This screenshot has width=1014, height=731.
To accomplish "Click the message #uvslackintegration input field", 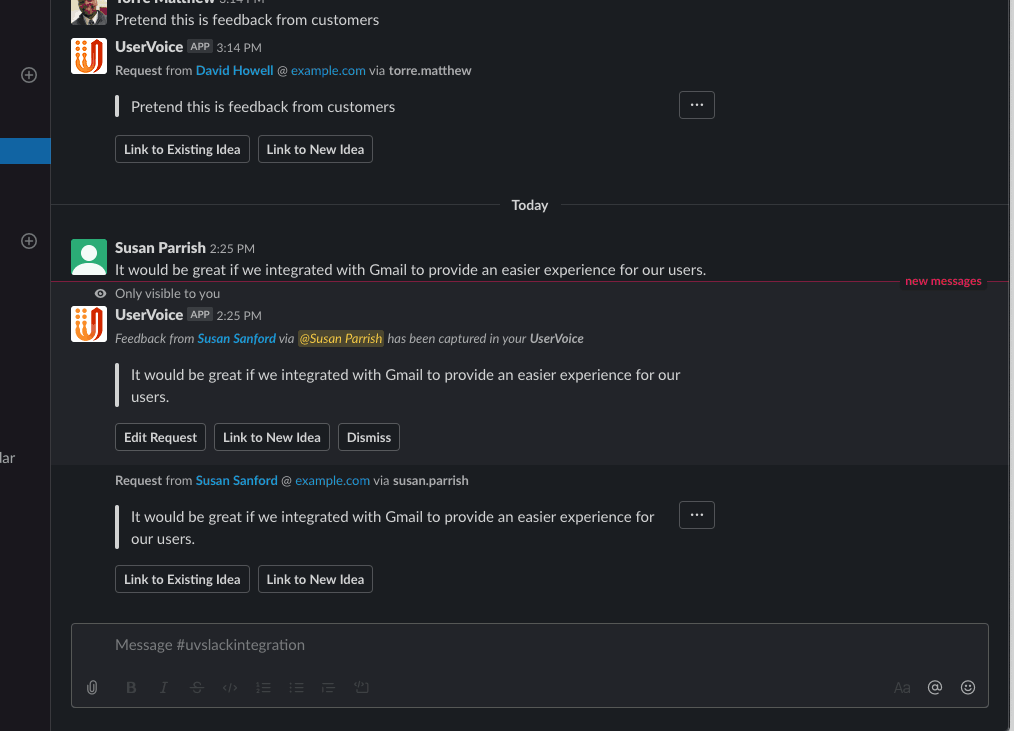I will coord(530,645).
